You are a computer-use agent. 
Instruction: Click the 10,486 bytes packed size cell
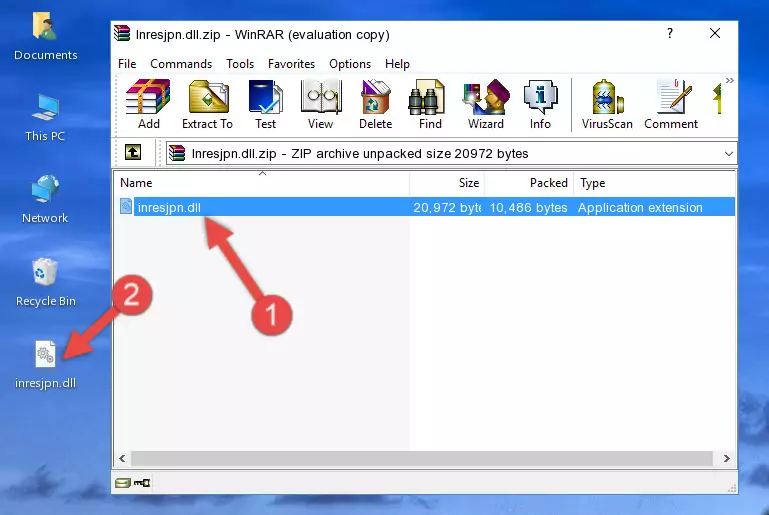pyautogui.click(x=528, y=207)
